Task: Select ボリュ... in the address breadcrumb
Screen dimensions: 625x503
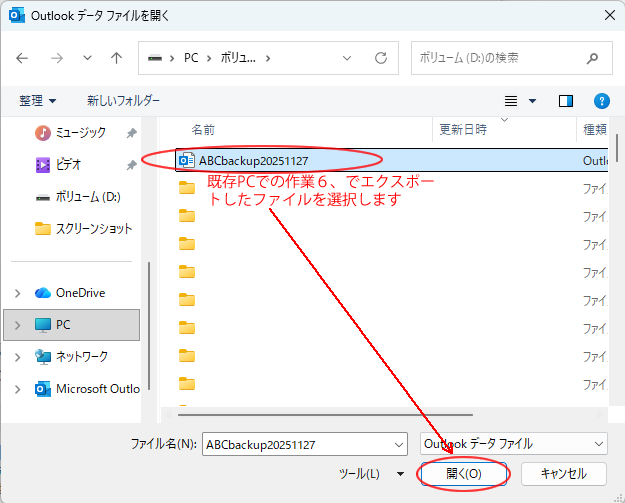Action: coord(238,58)
